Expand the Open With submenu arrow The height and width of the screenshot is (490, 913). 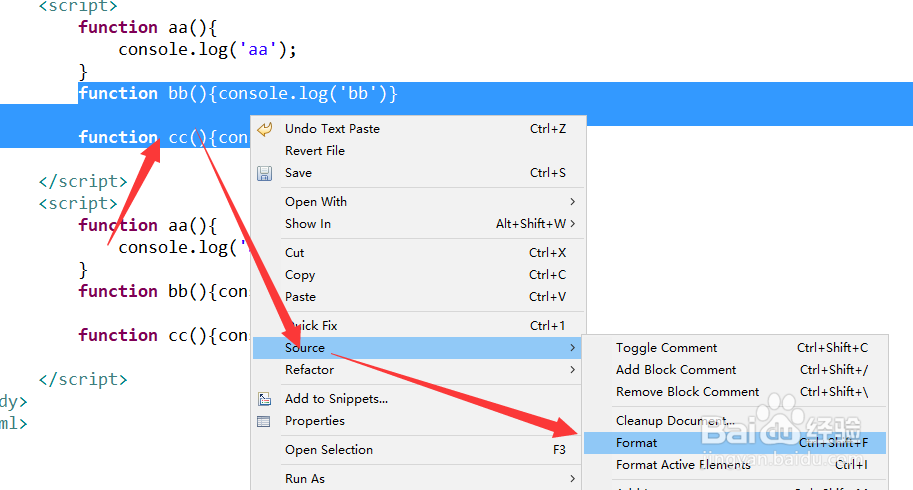point(572,201)
